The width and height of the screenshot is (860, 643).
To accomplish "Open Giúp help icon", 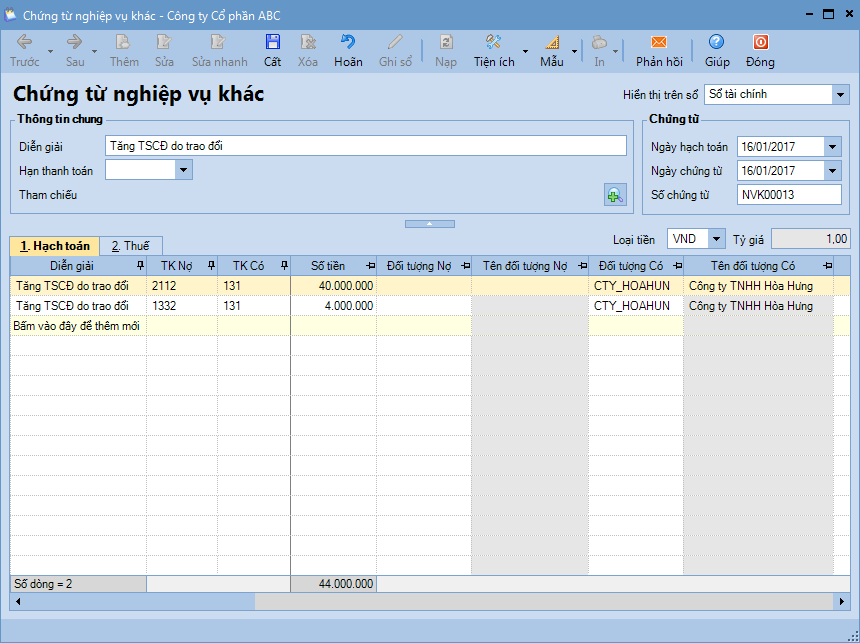I will point(716,43).
